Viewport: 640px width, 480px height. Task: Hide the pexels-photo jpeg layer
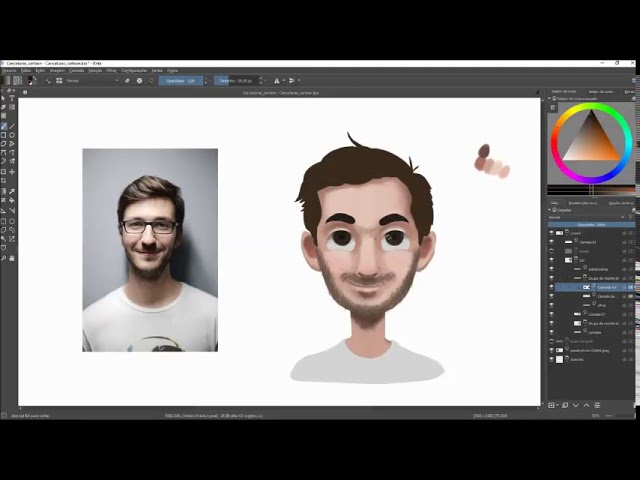[551, 350]
